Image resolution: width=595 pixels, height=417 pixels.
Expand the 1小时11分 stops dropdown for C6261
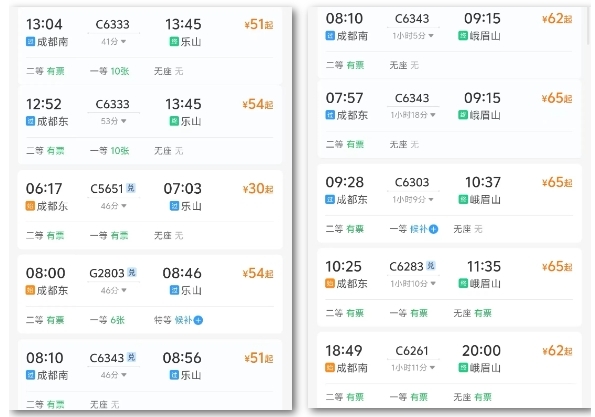coord(413,367)
